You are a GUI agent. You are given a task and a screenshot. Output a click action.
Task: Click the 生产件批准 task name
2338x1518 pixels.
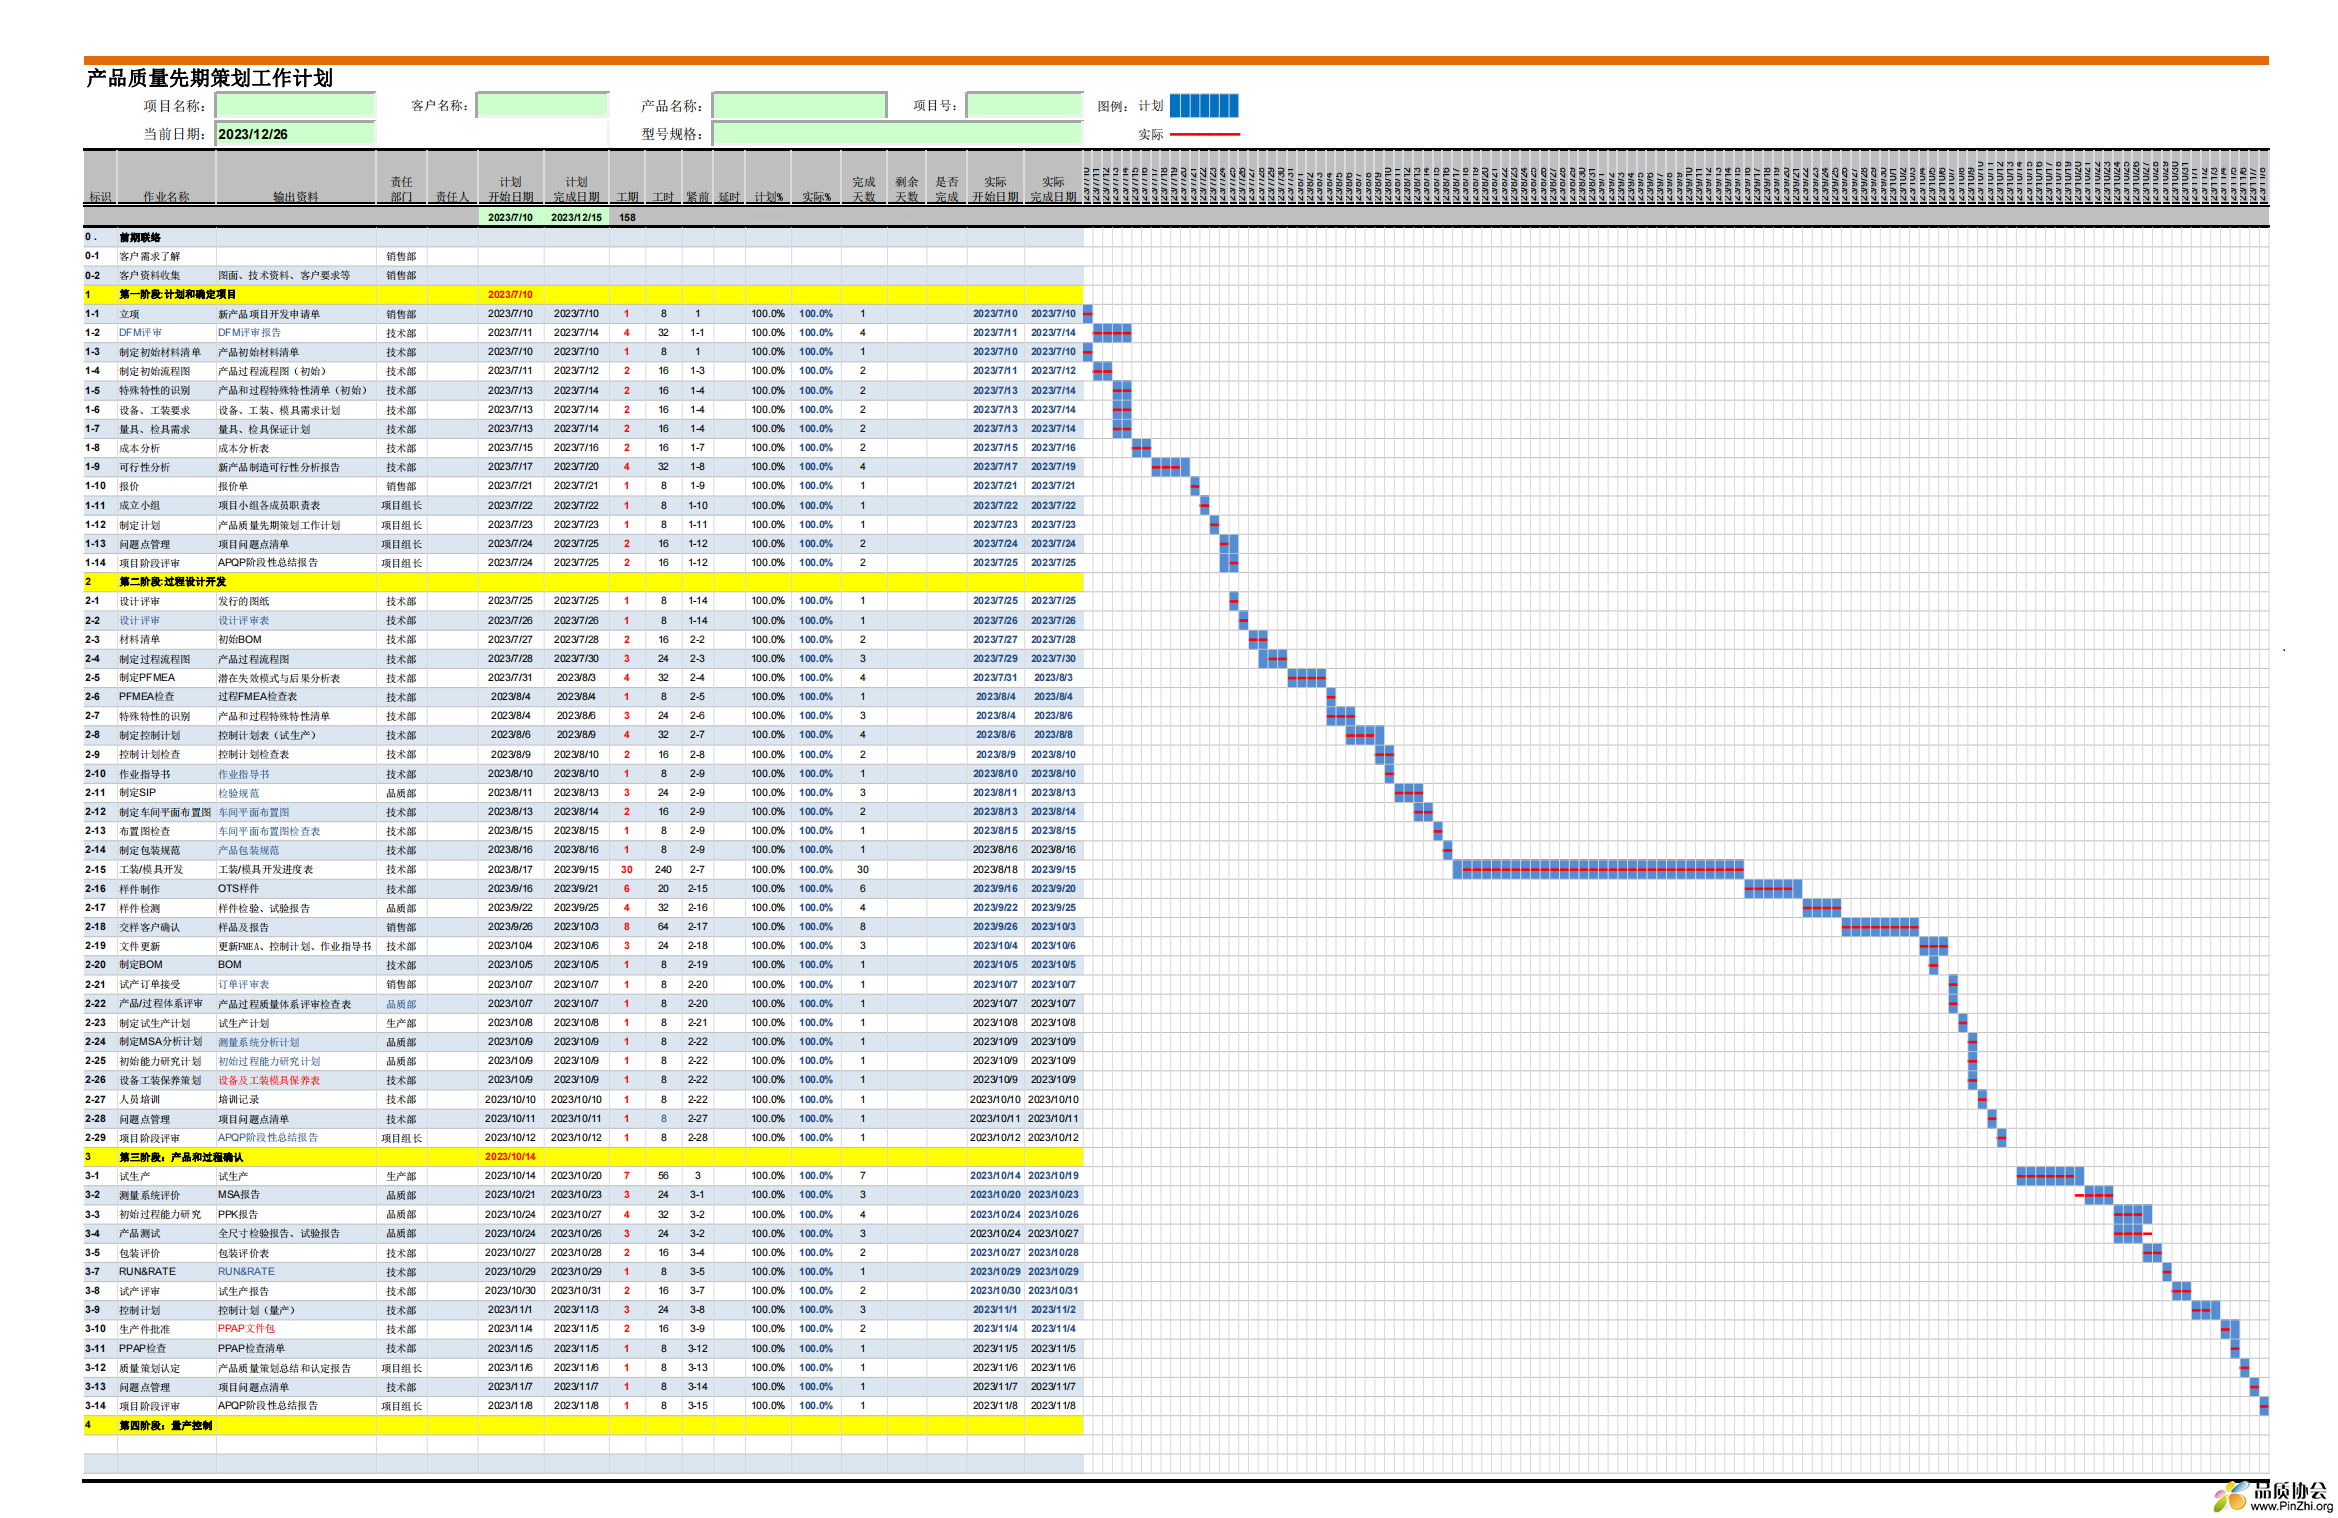[x=144, y=1329]
